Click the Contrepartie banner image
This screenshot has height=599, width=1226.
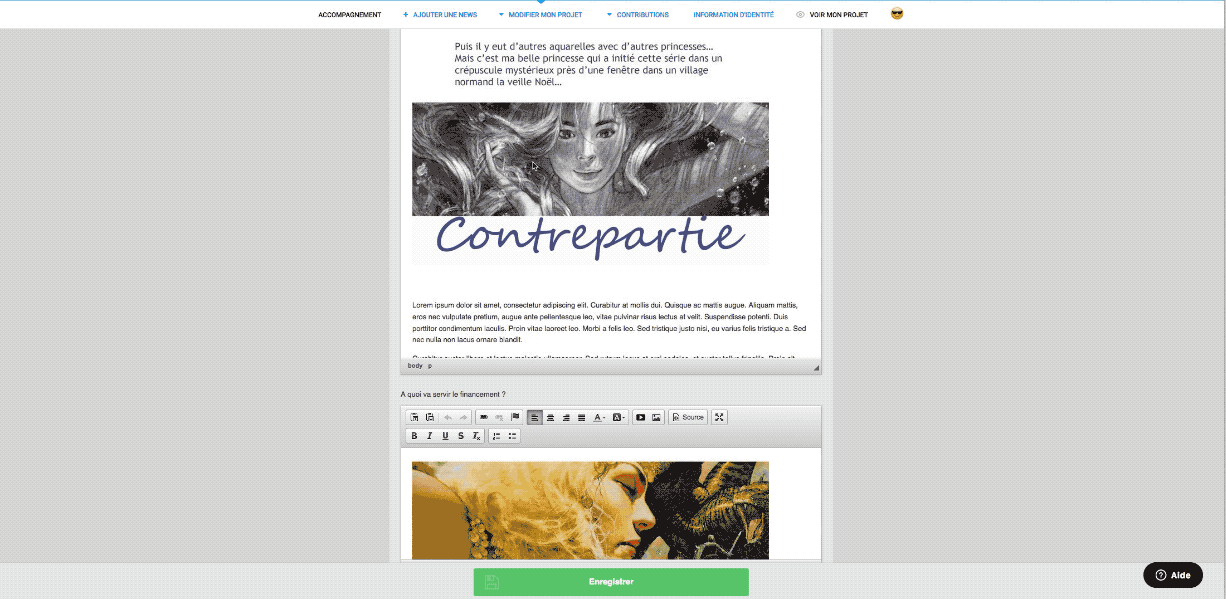[590, 240]
